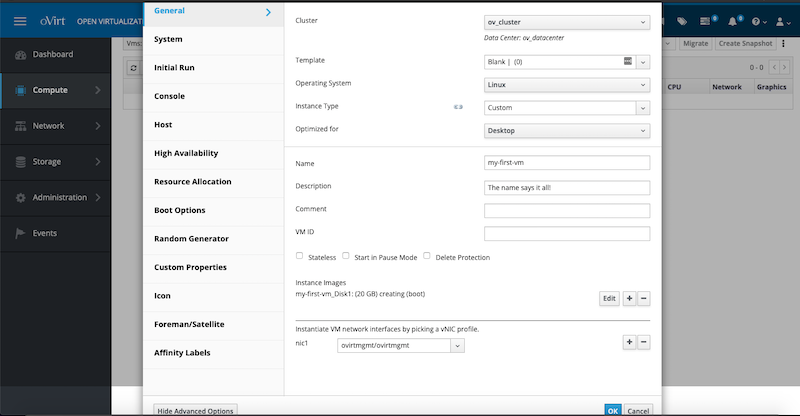Remove nic1 with minus button

click(x=644, y=342)
